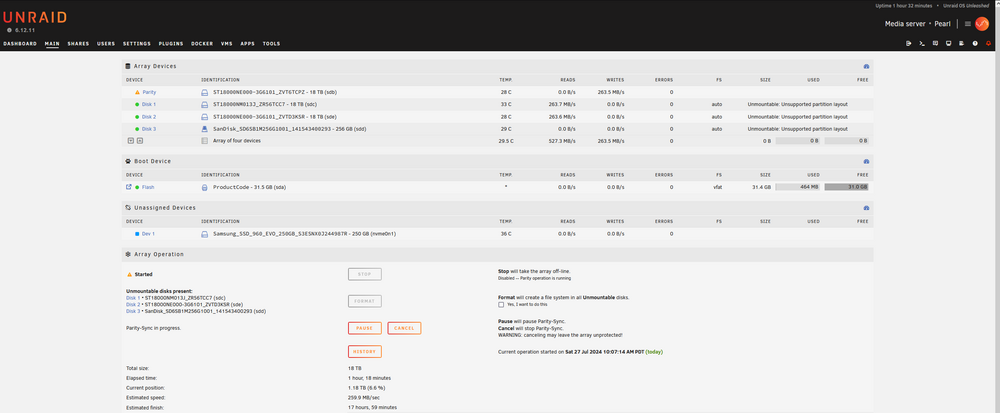Click the blue square status icon for Dev 1

tap(137, 234)
